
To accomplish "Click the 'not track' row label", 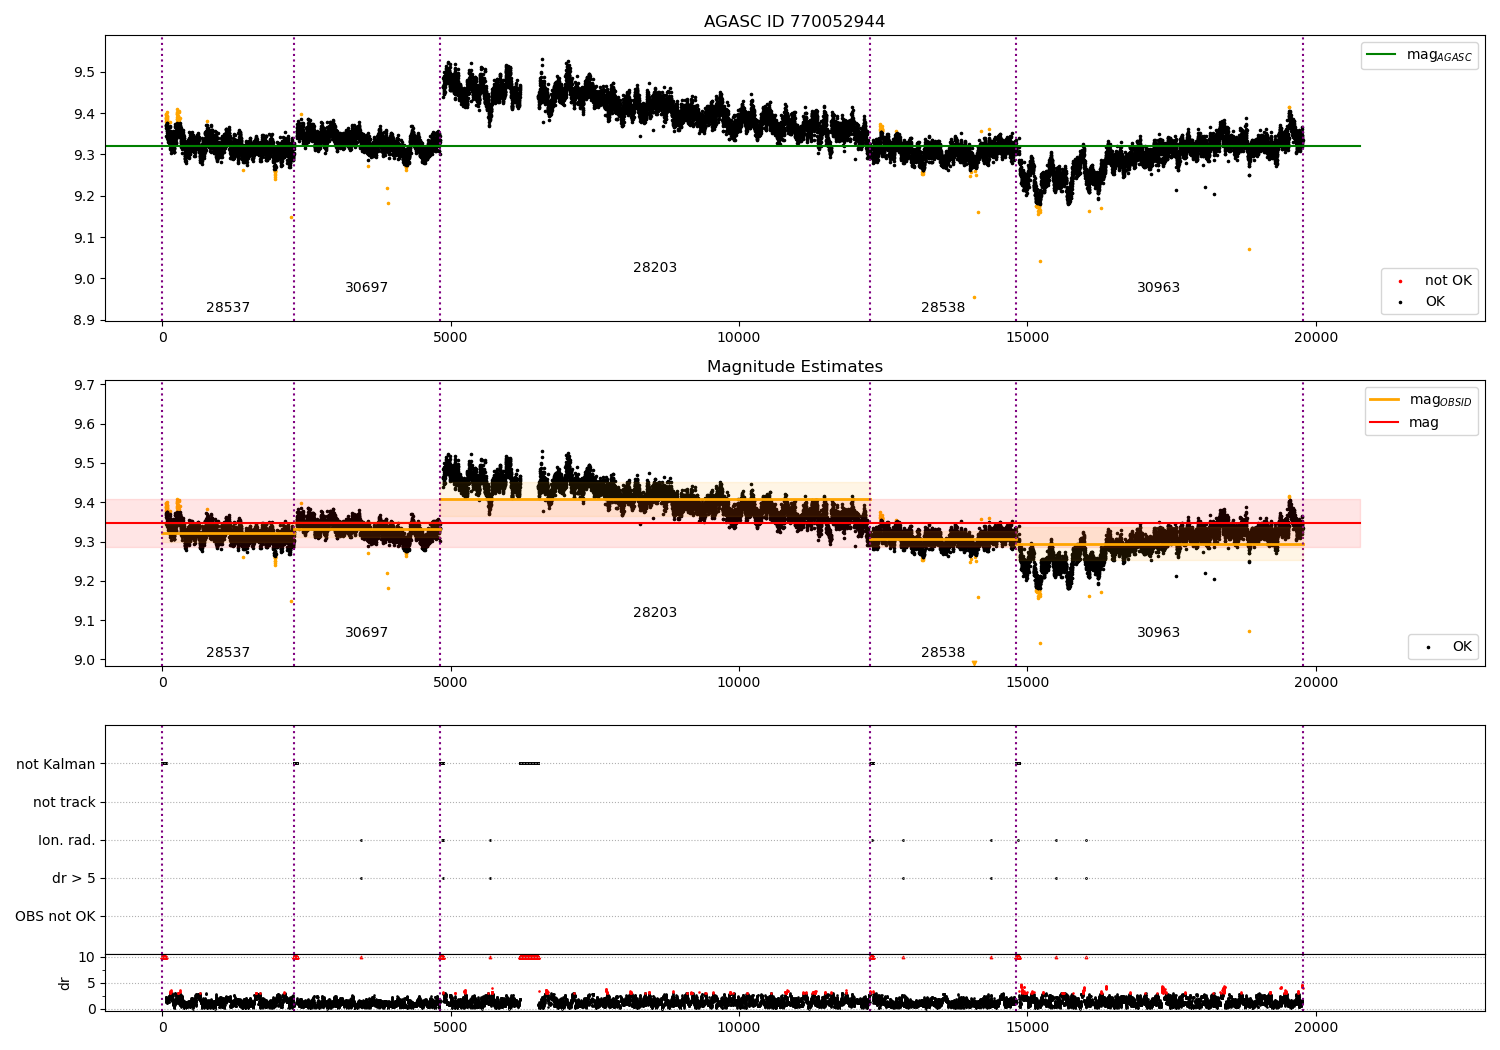I will point(64,802).
